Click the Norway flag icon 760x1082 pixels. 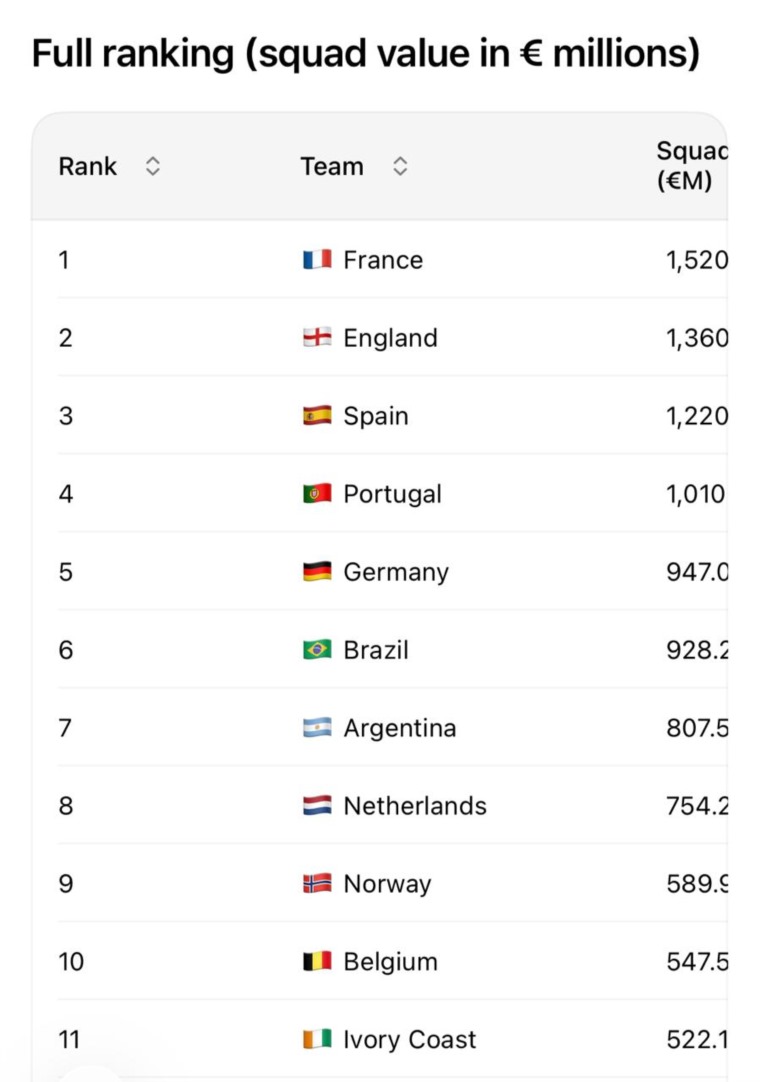[317, 883]
